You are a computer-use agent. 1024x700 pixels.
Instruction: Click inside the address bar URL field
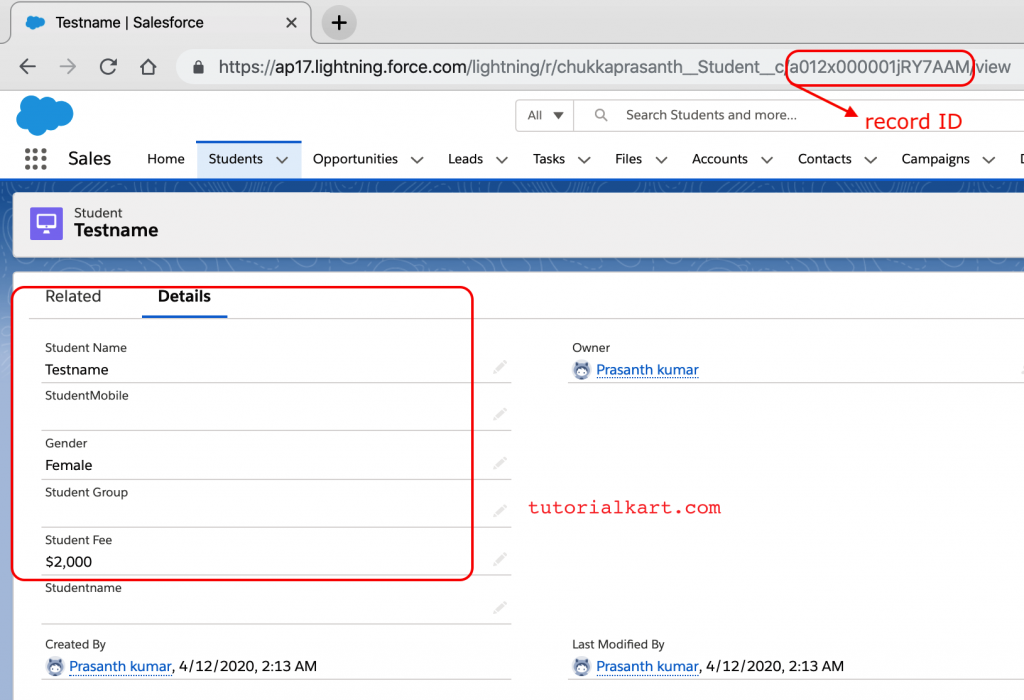click(x=500, y=67)
